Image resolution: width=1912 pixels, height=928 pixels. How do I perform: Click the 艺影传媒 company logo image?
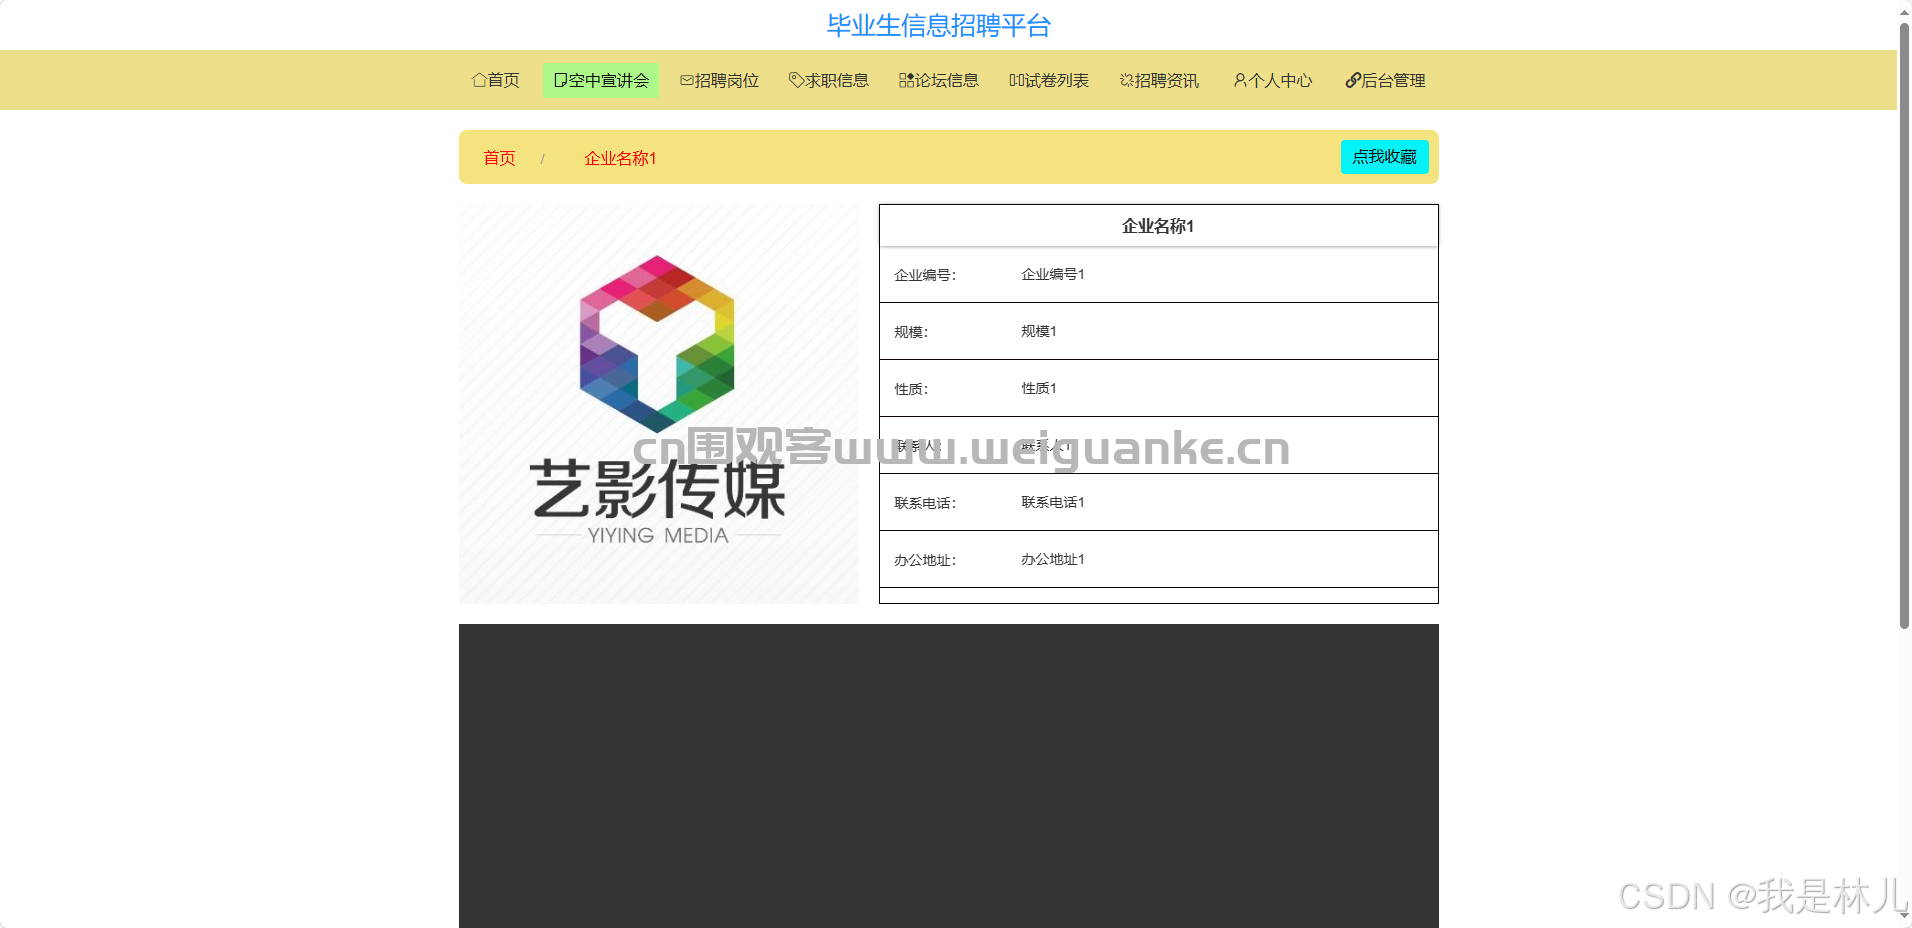click(x=658, y=404)
